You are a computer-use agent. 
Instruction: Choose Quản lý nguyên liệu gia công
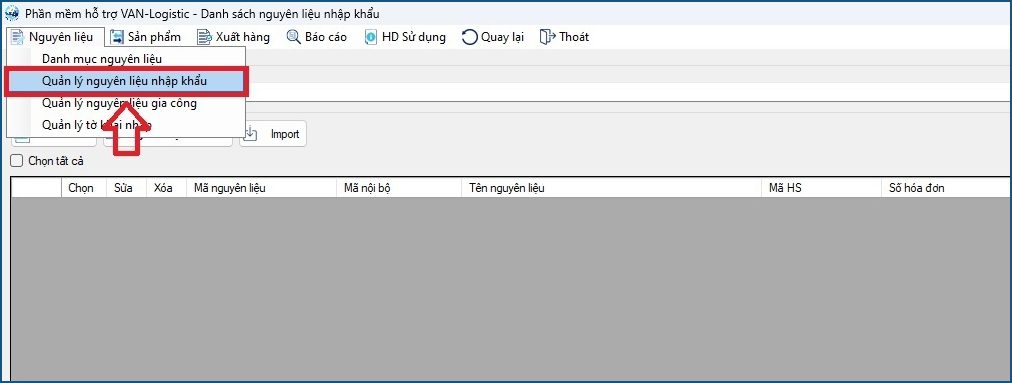[x=126, y=103]
